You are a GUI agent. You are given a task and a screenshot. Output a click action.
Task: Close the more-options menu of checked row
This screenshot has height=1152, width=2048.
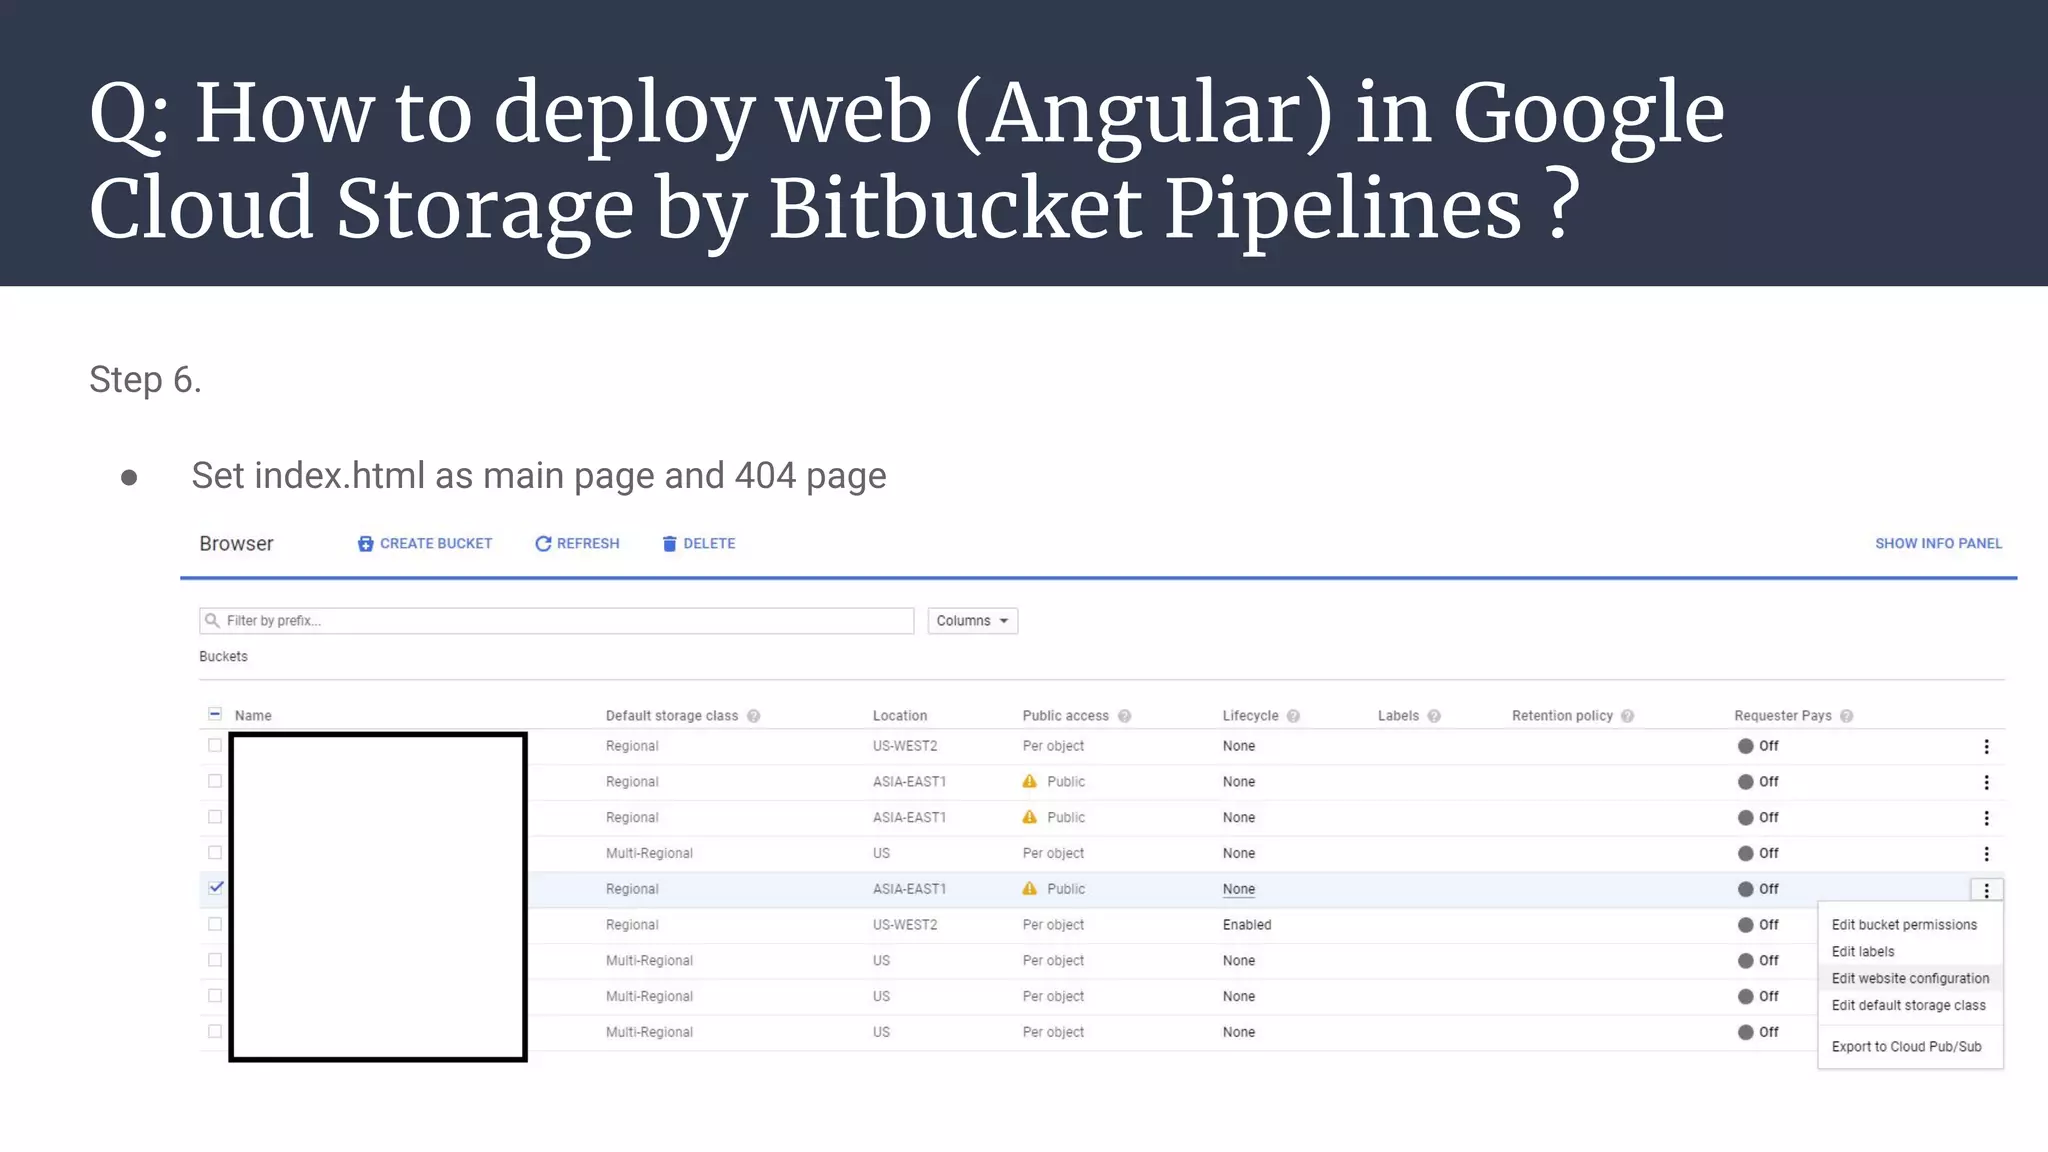pyautogui.click(x=1986, y=890)
